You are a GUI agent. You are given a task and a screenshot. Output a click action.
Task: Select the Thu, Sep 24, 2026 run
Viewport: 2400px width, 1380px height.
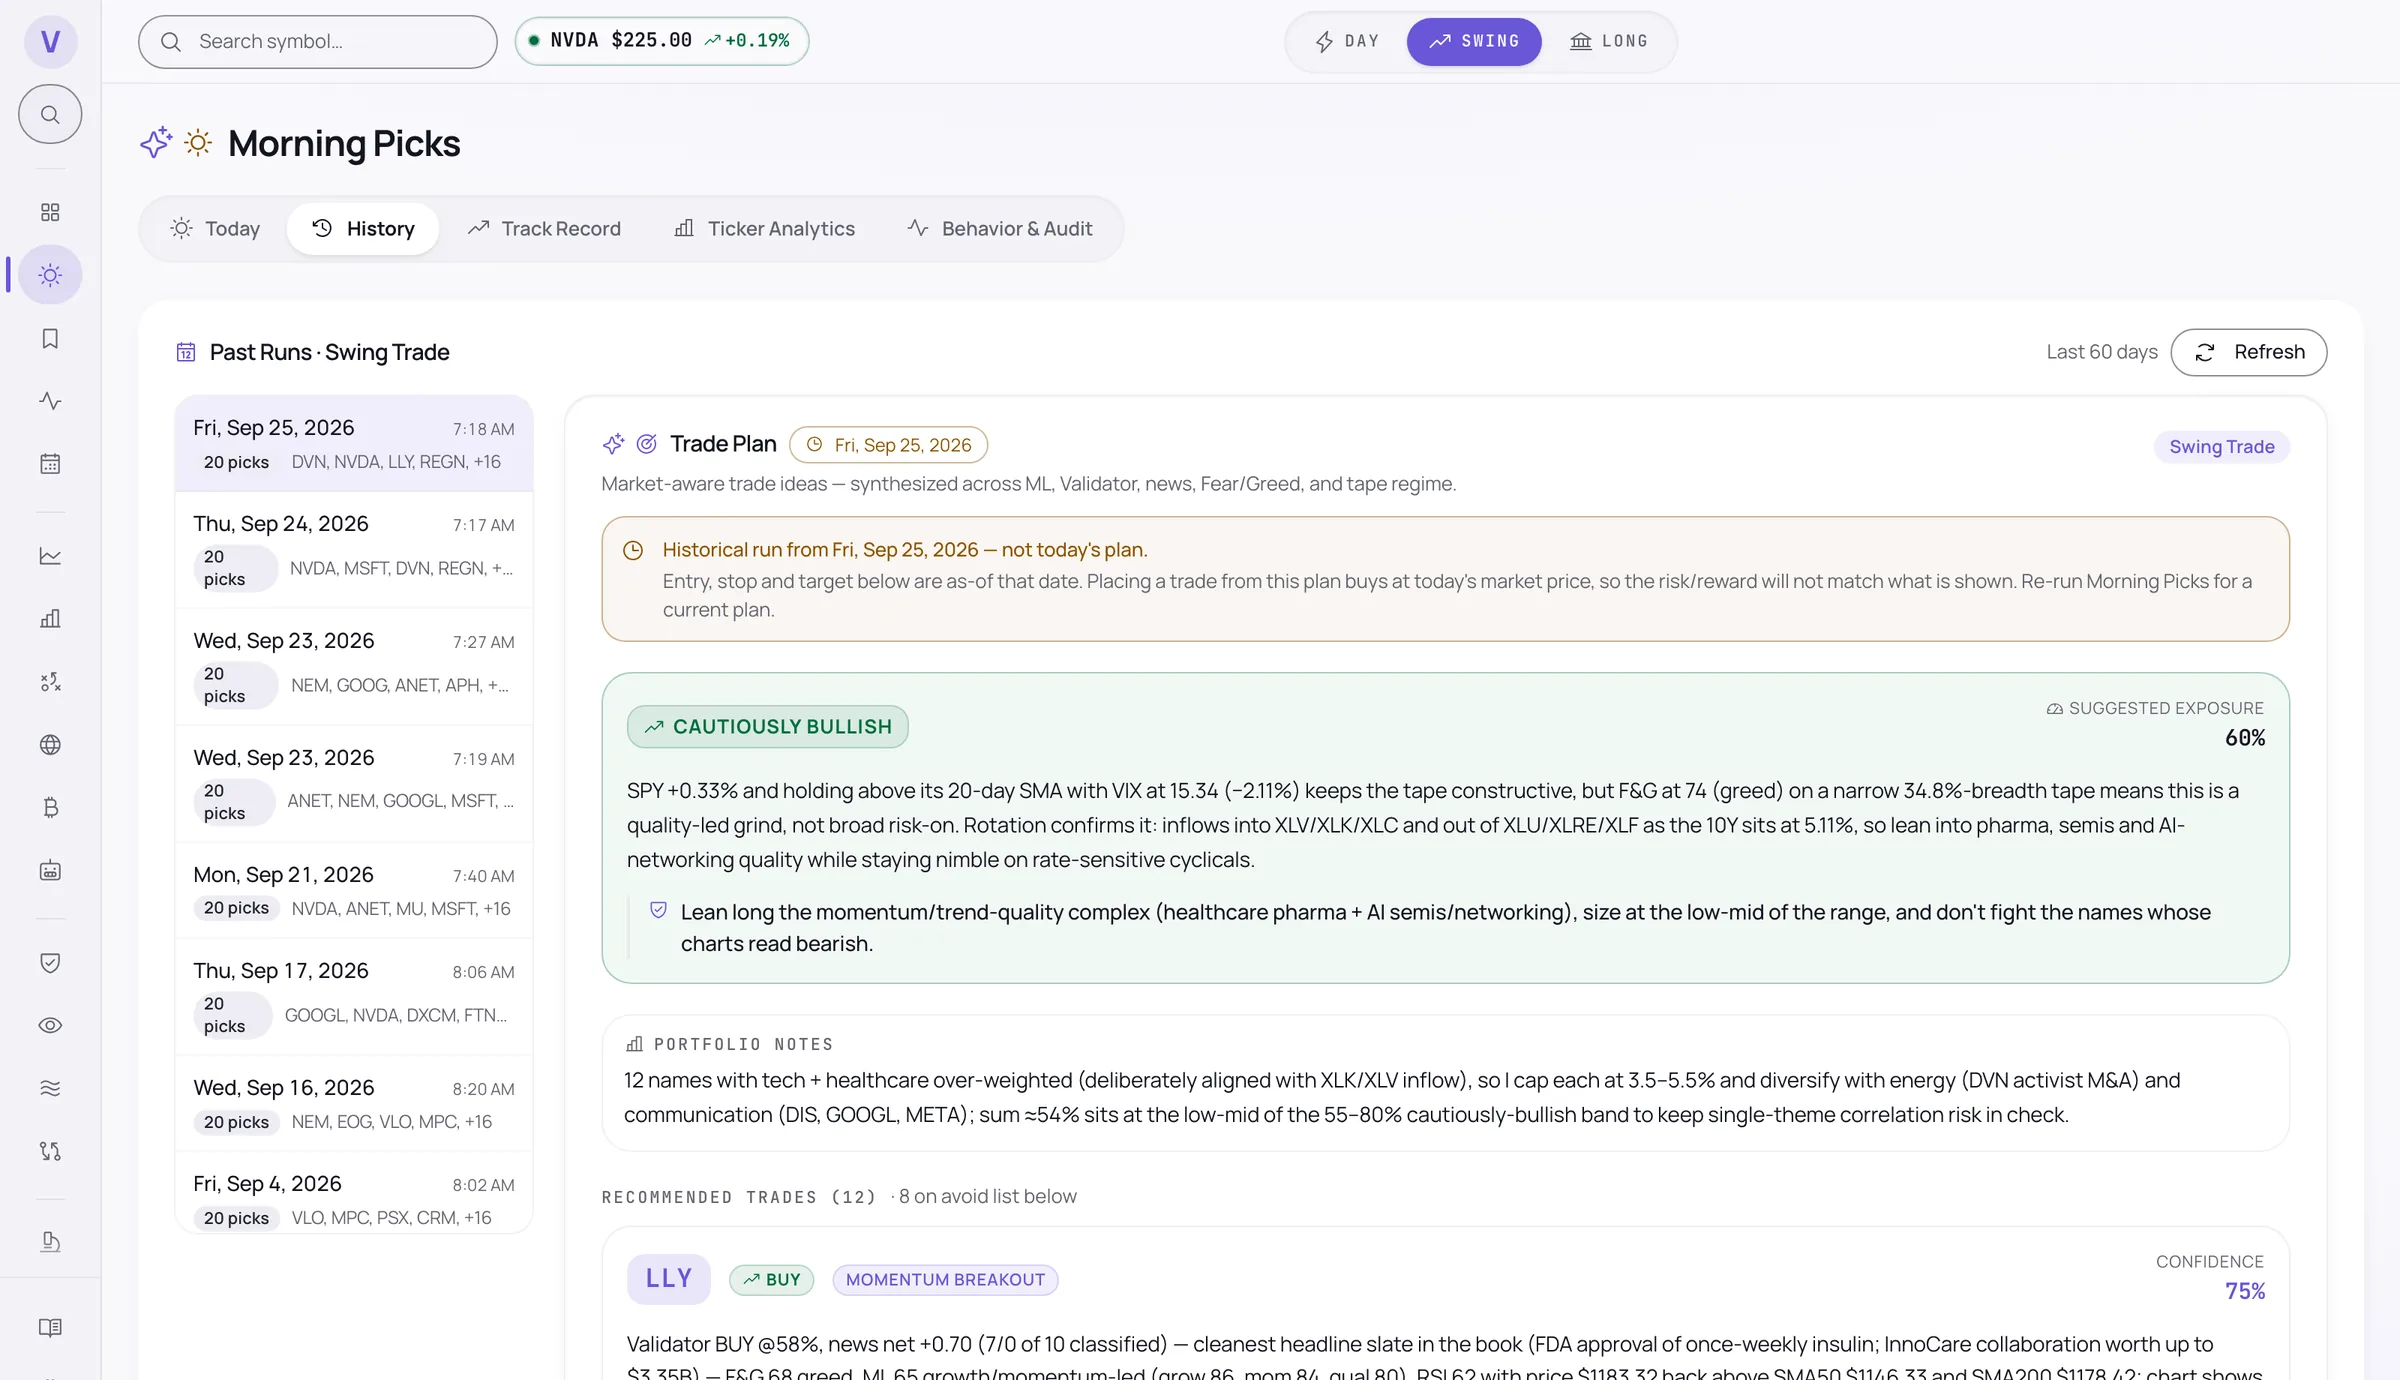pos(354,550)
